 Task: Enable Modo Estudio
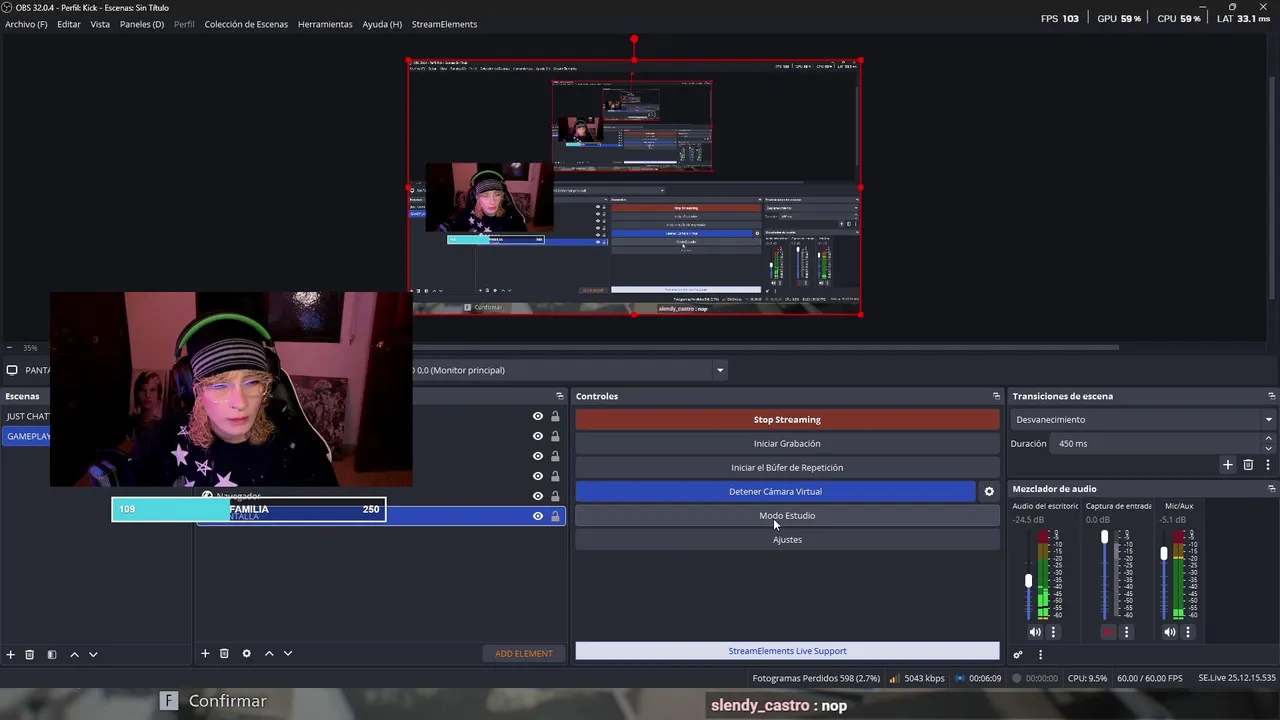coord(787,515)
